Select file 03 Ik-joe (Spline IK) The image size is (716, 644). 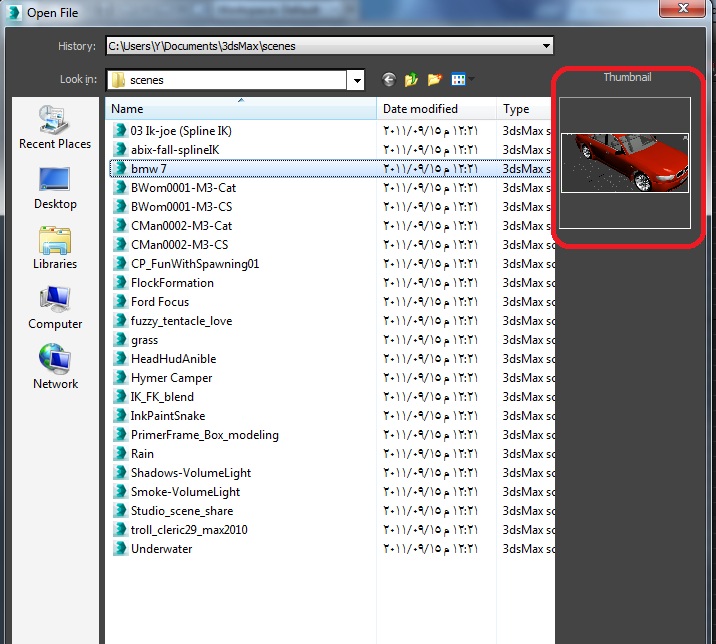(181, 131)
